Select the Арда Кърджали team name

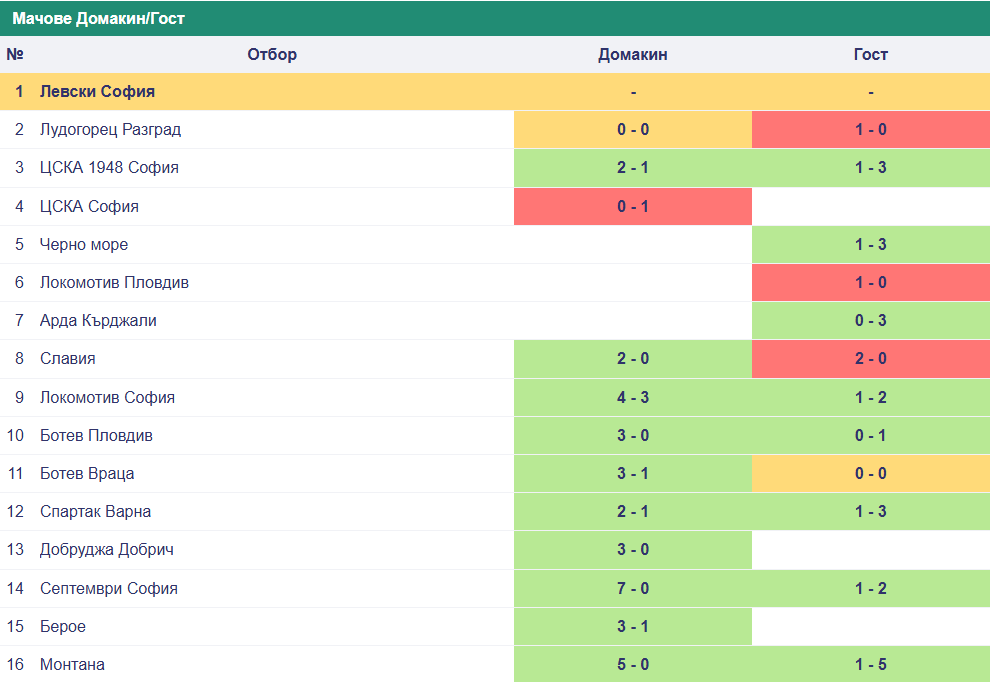98,321
